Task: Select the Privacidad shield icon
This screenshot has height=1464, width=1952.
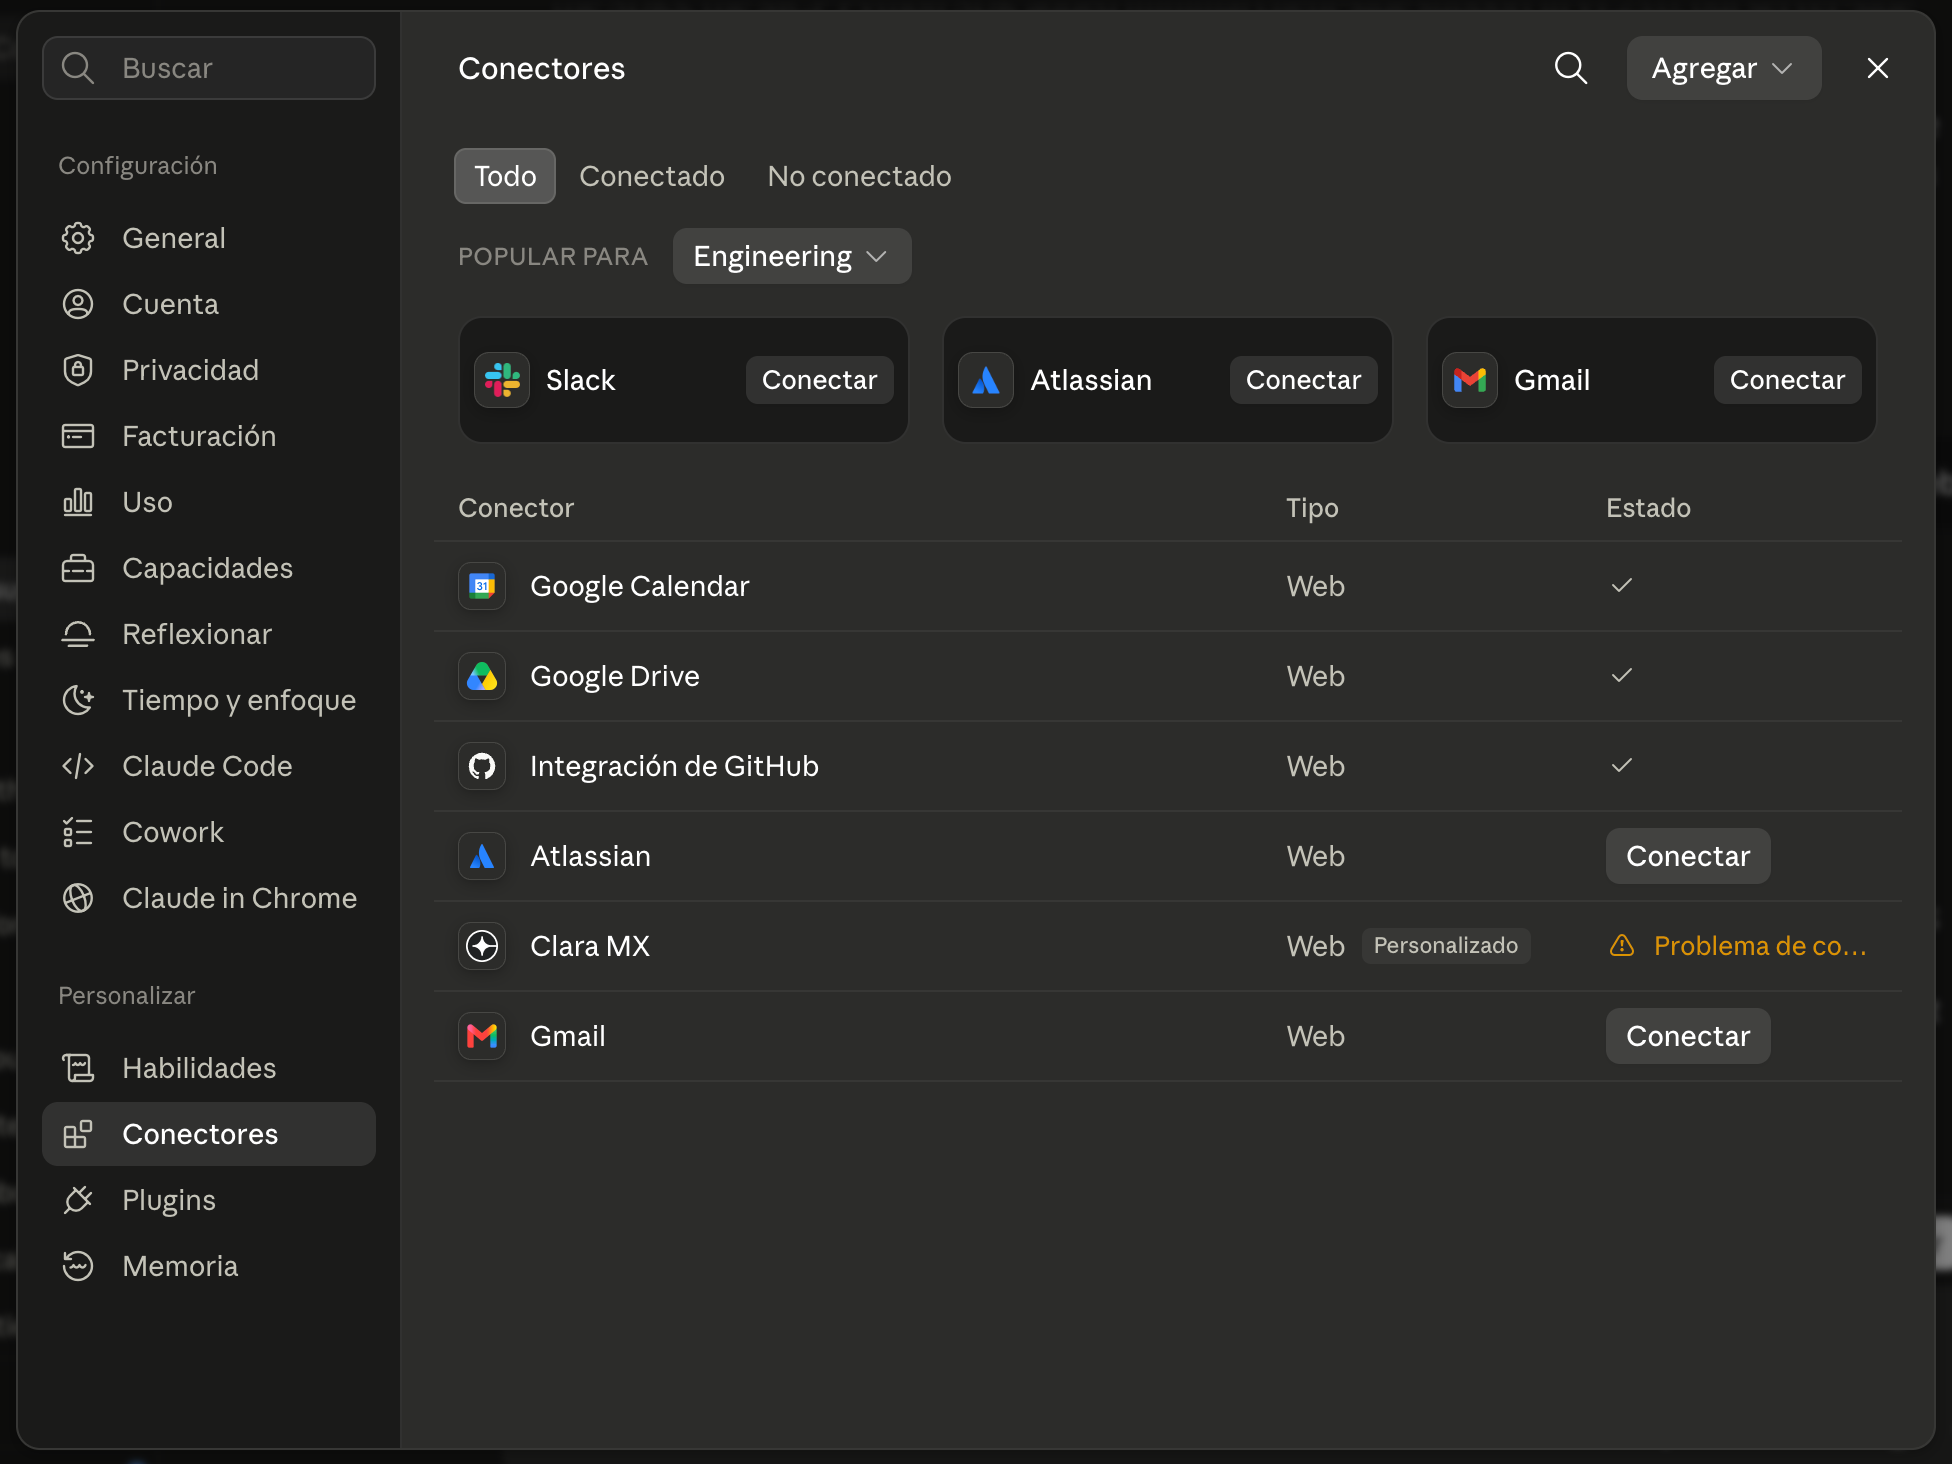Action: click(78, 370)
